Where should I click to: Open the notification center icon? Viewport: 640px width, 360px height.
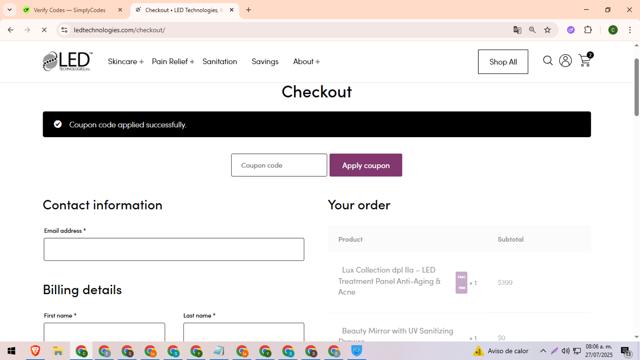pyautogui.click(x=626, y=351)
